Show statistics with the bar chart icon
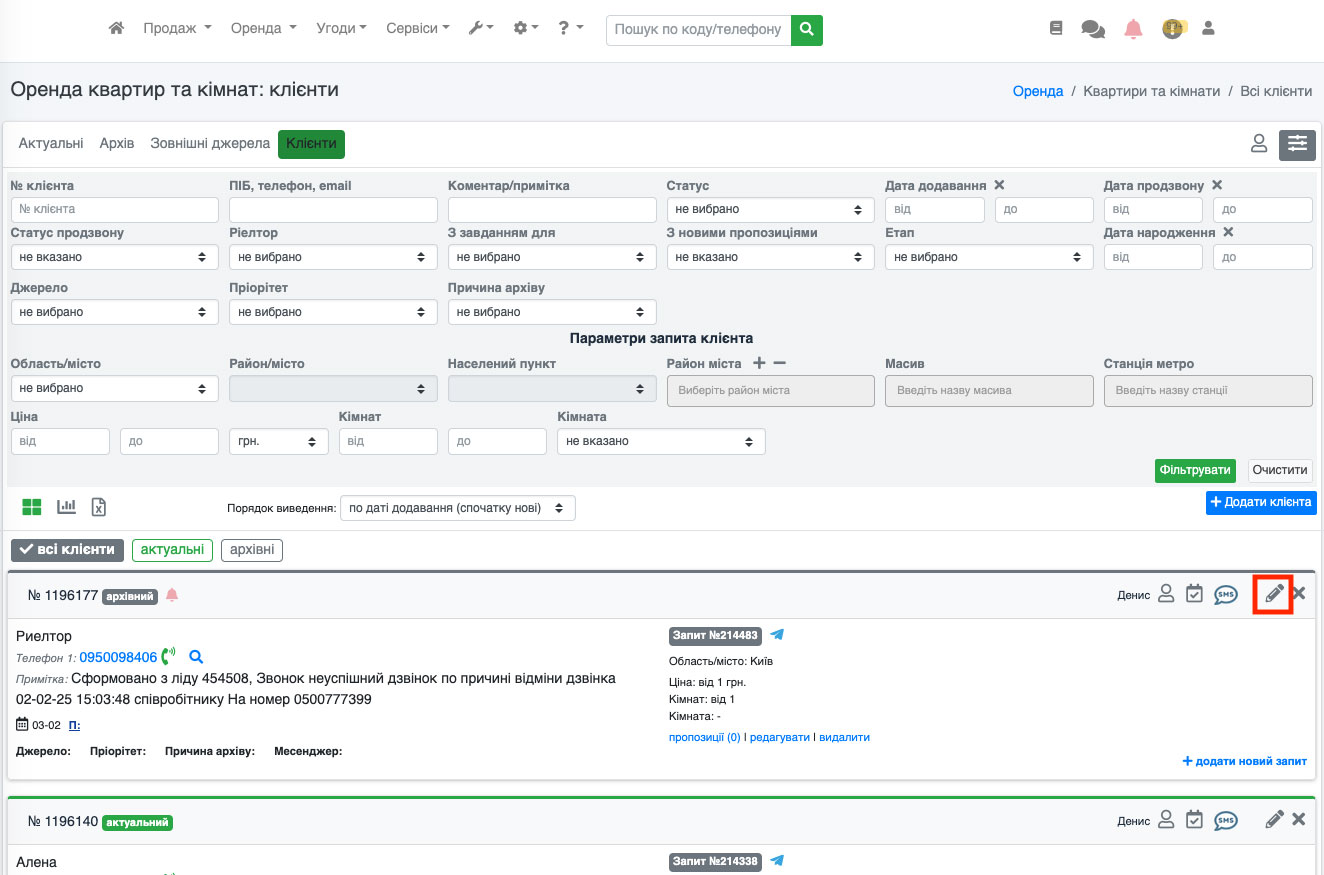This screenshot has width=1324, height=875. point(67,507)
